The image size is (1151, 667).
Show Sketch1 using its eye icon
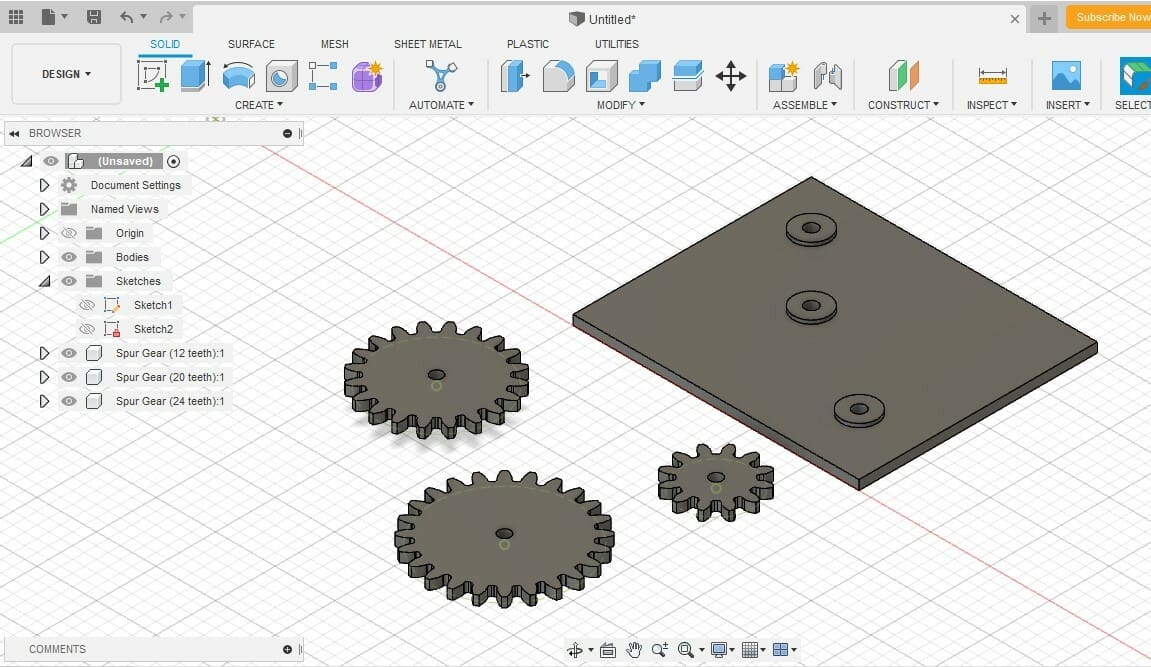87,305
